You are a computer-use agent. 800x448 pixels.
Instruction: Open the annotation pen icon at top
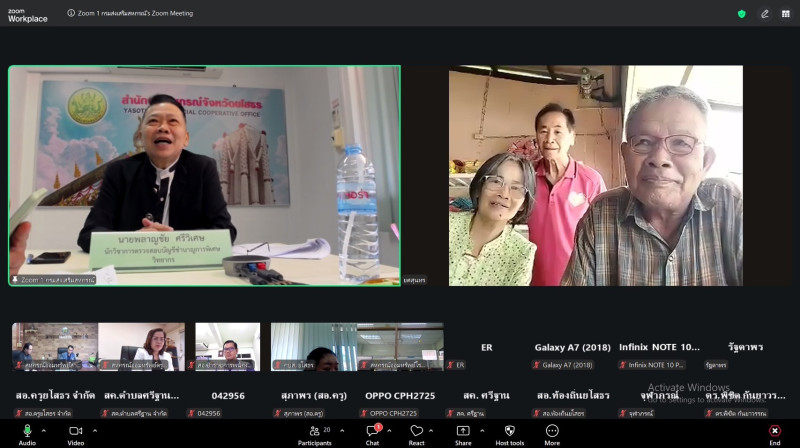765,13
